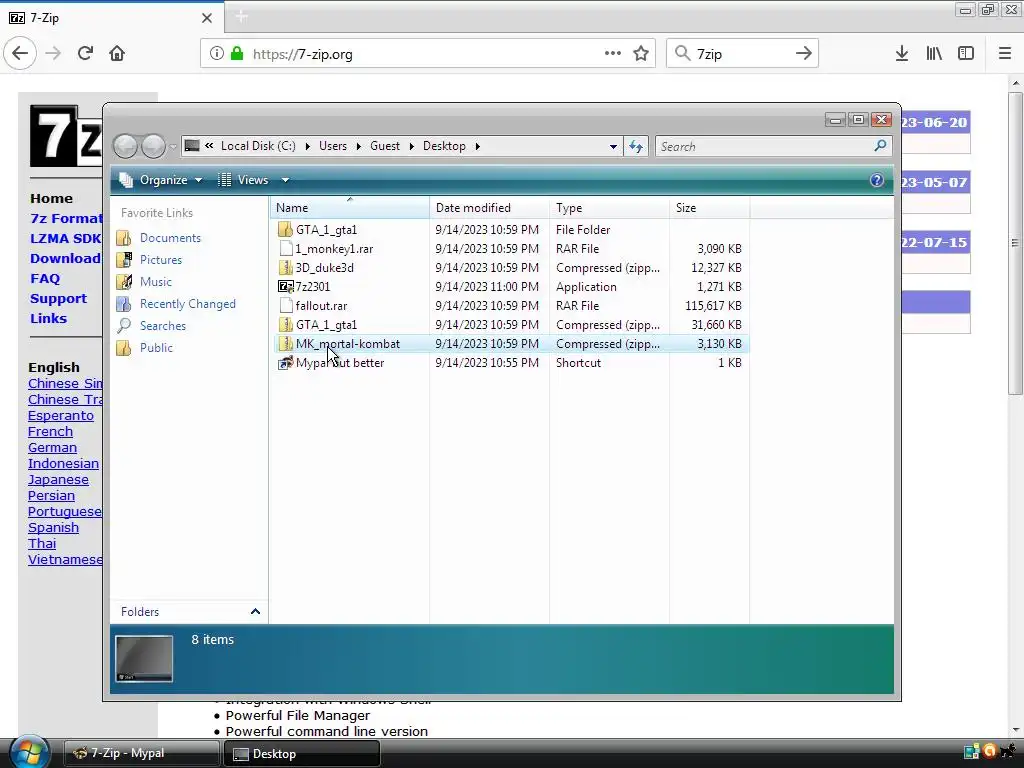Click the Desktop preview thumbnail in details pane
Screen dimensions: 1024x768
click(x=144, y=659)
